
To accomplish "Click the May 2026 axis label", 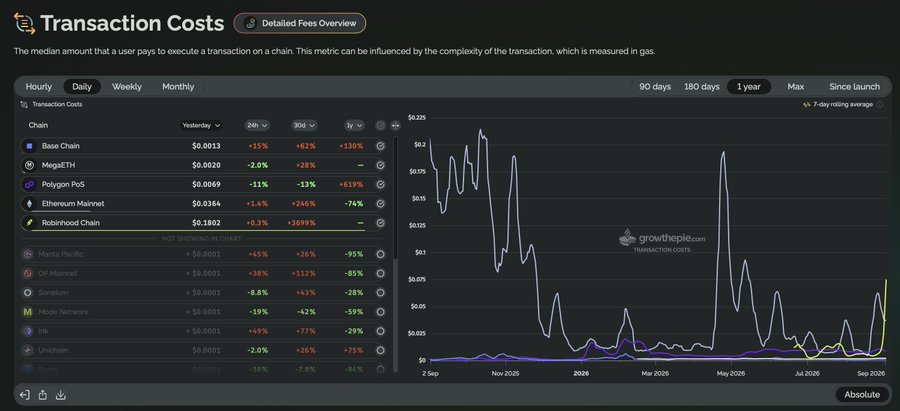I will point(730,373).
